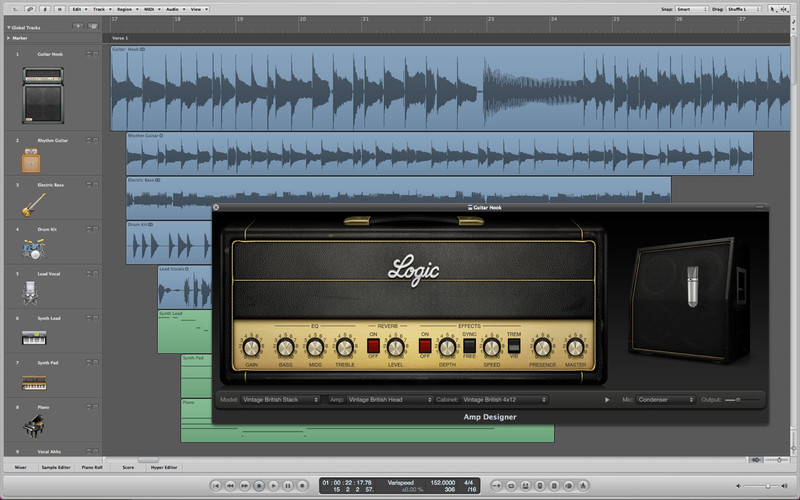Select the Synth Lead keyboard icon
The image size is (800, 500).
point(35,339)
